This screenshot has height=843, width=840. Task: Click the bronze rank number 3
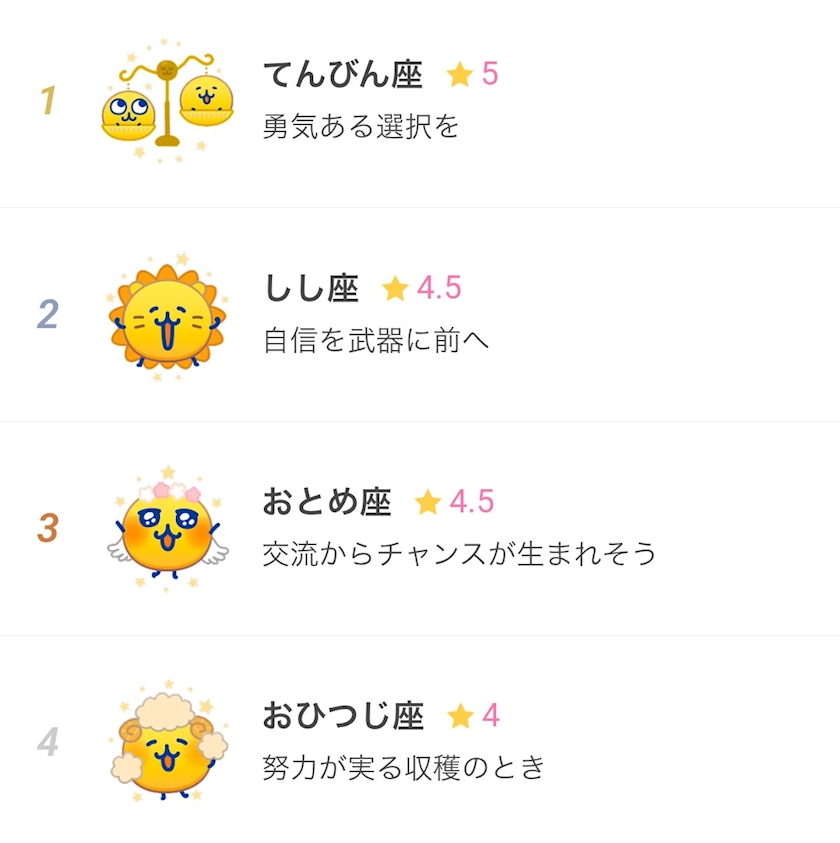(x=48, y=528)
